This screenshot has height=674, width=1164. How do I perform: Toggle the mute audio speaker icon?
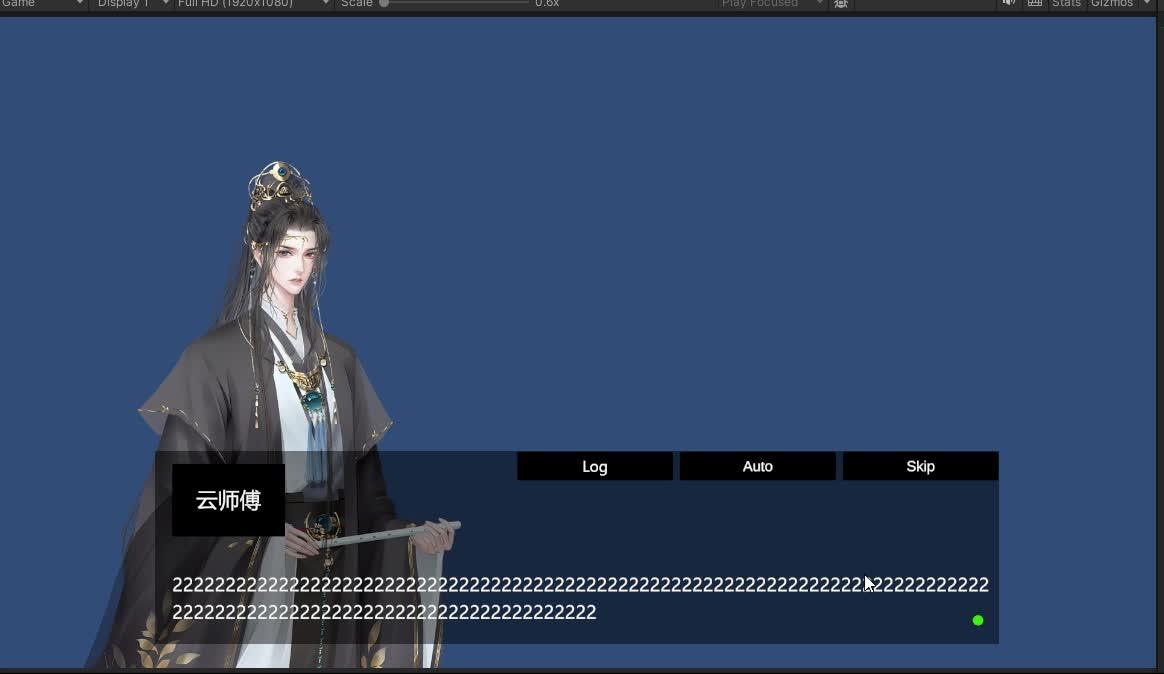point(1008,3)
